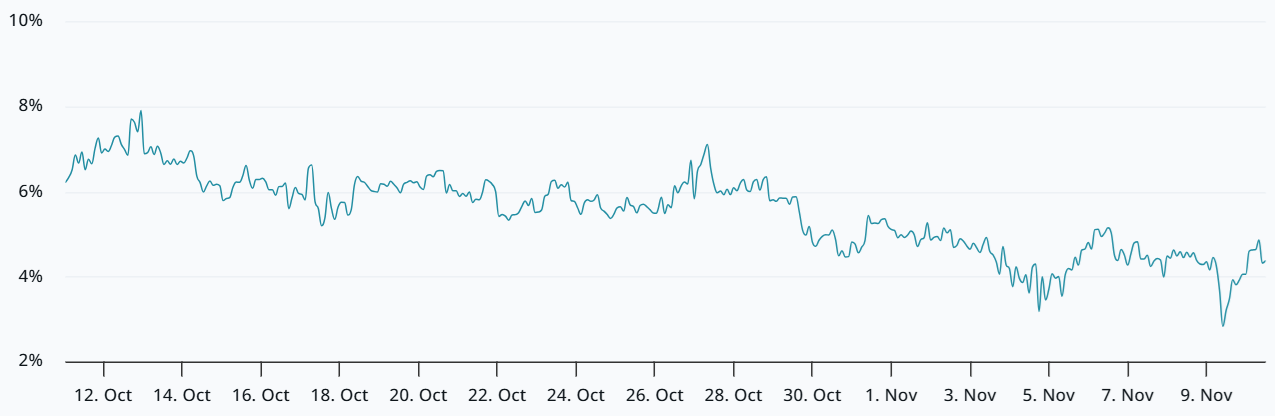Click the 28. Oct date label

pos(733,395)
